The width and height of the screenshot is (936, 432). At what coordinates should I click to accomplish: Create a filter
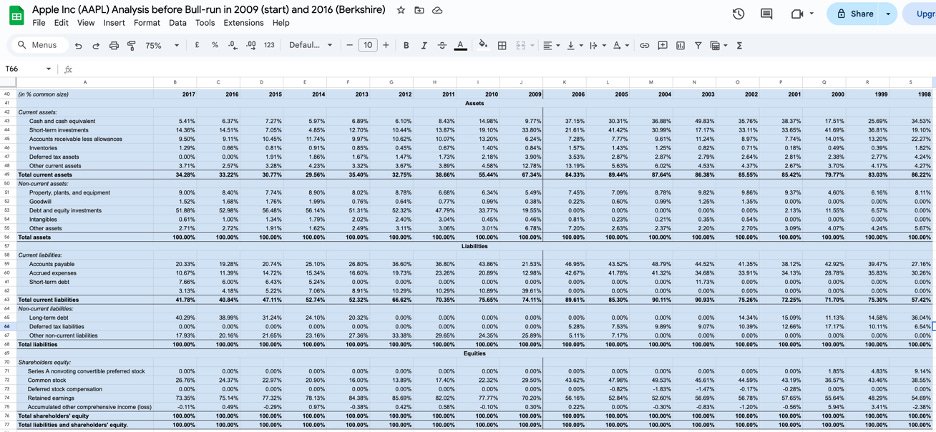[x=698, y=45]
